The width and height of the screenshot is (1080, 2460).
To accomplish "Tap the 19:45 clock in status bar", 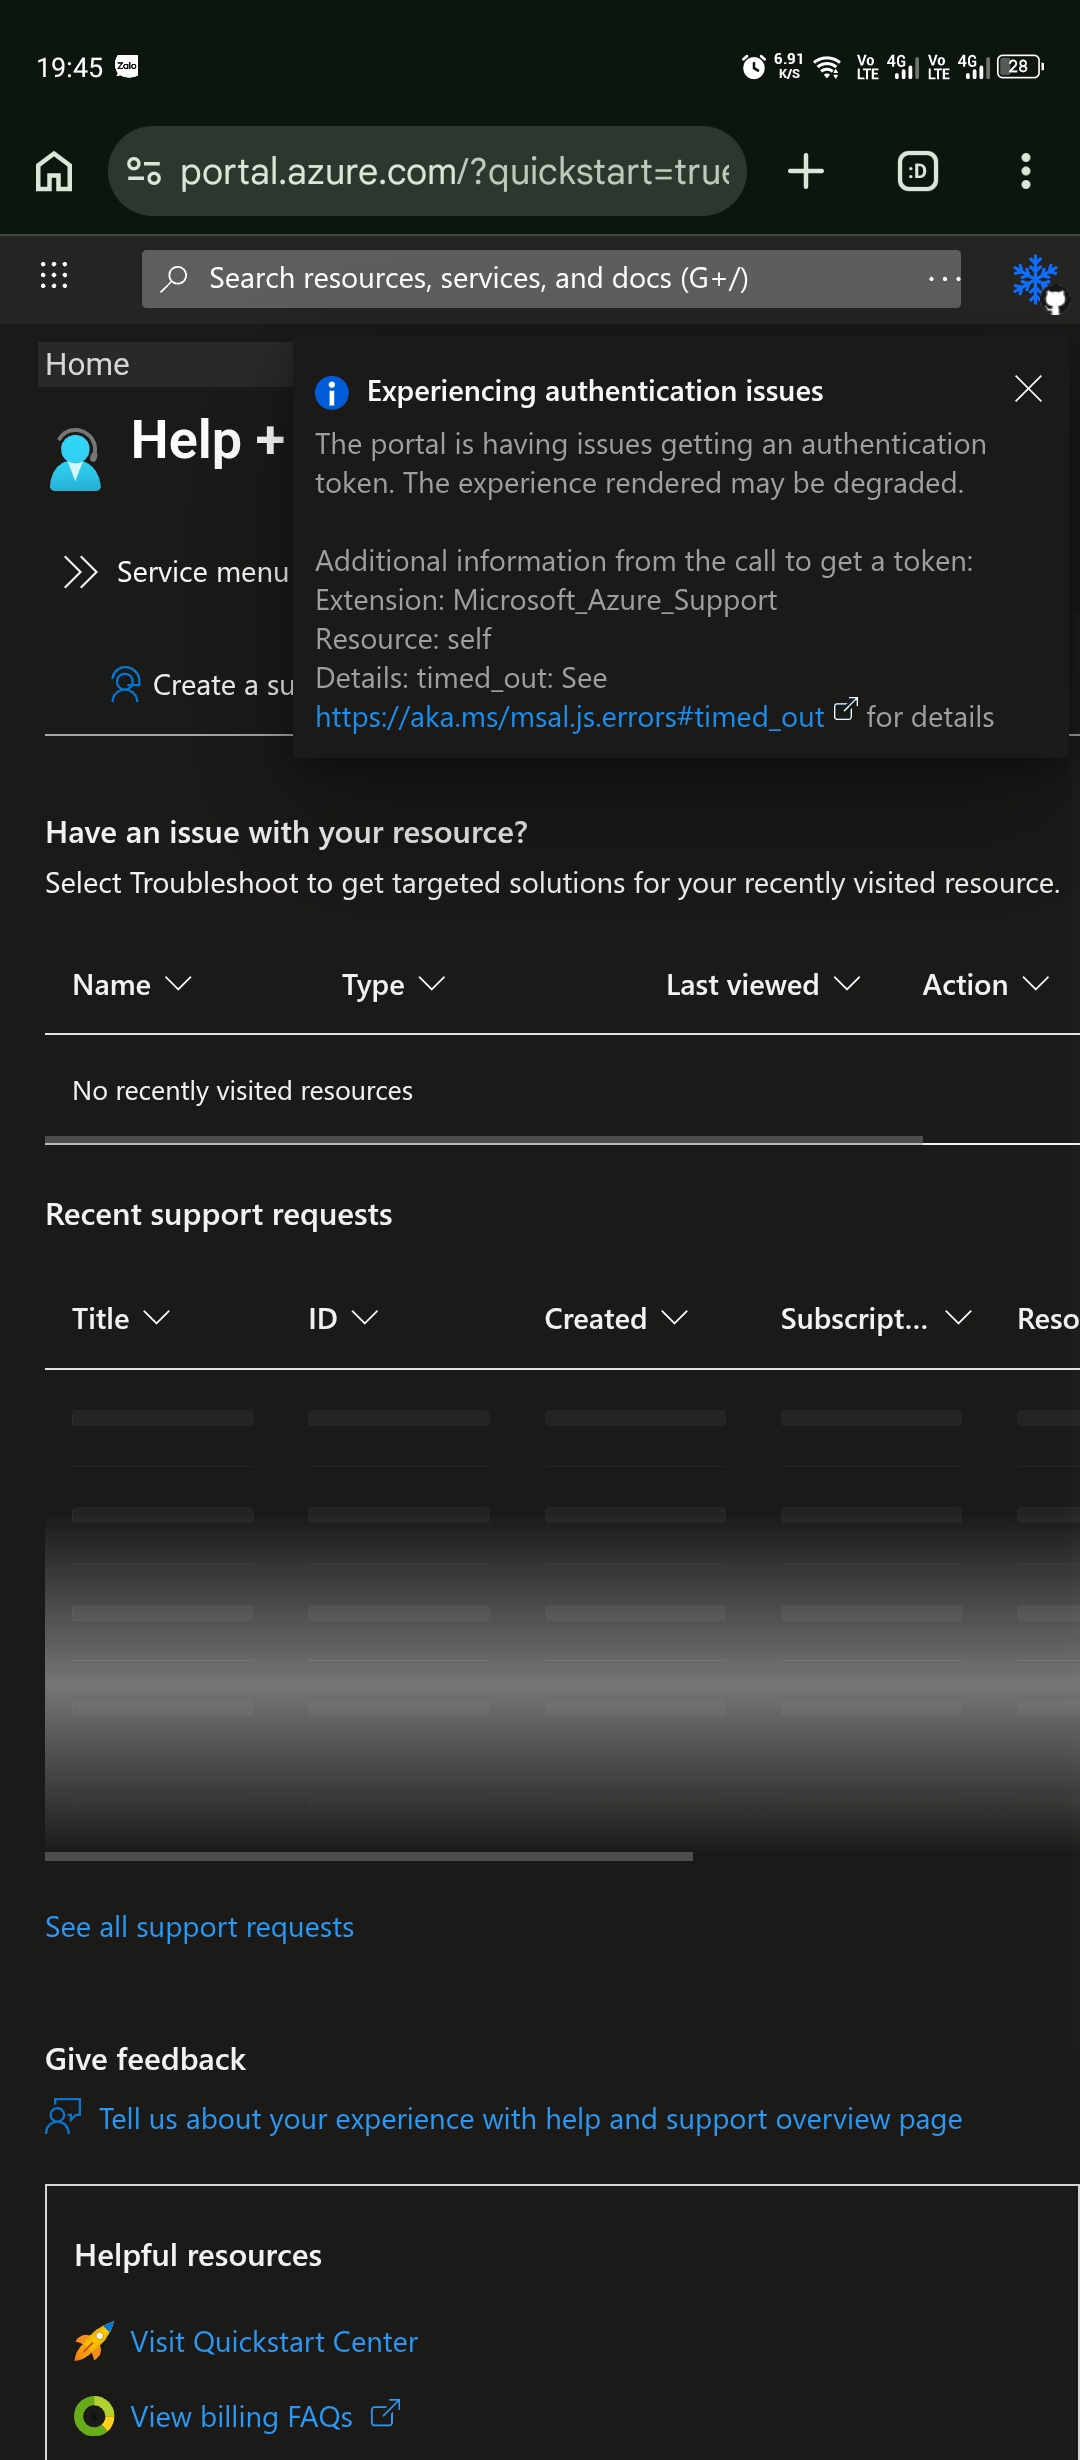I will click(70, 68).
